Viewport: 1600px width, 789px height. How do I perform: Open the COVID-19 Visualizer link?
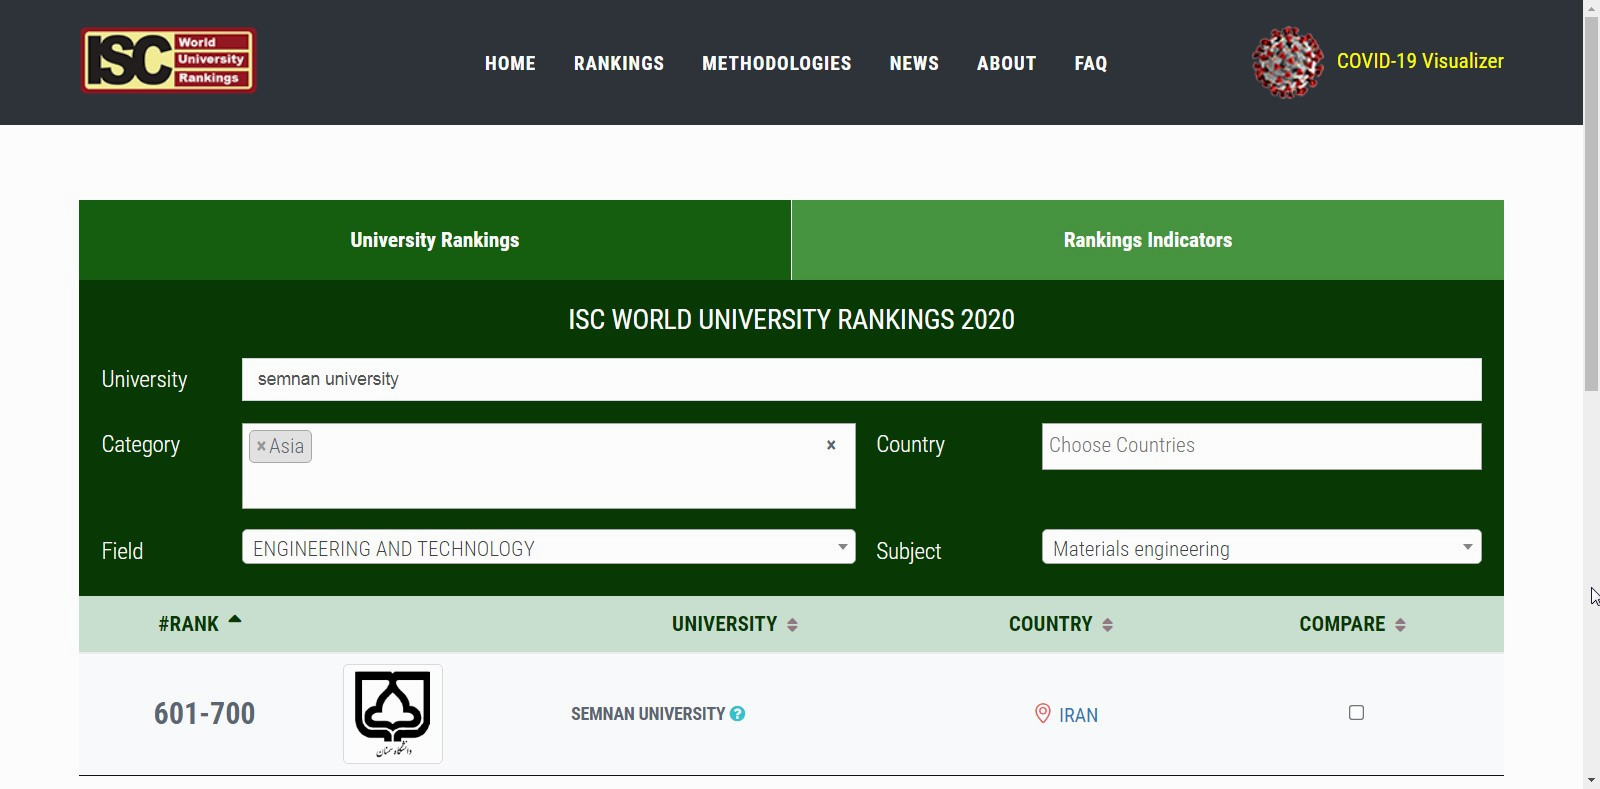[x=1420, y=61]
